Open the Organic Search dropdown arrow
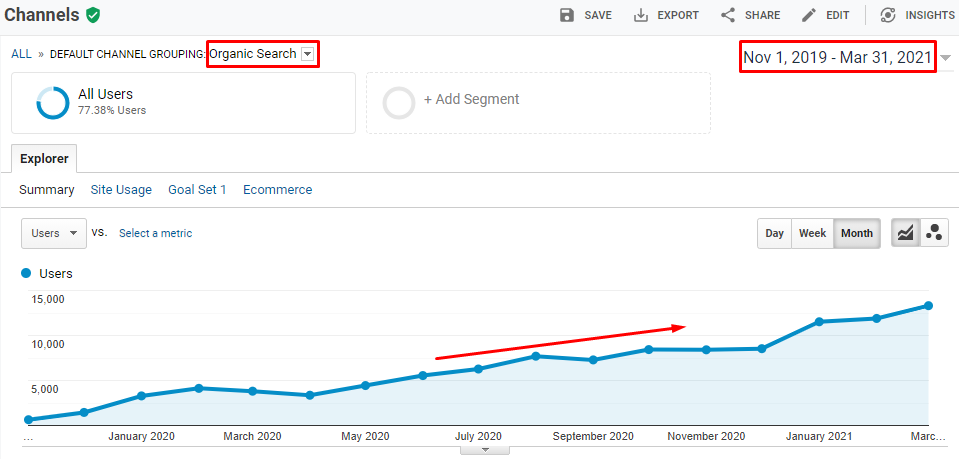 tap(308, 54)
